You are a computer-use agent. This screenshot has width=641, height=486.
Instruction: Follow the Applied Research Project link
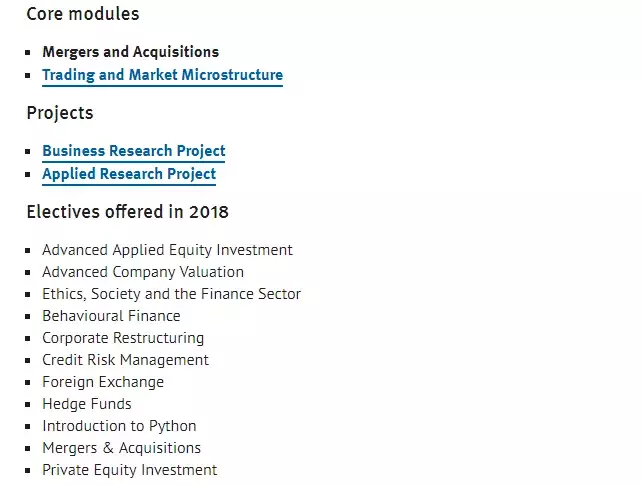pos(129,173)
